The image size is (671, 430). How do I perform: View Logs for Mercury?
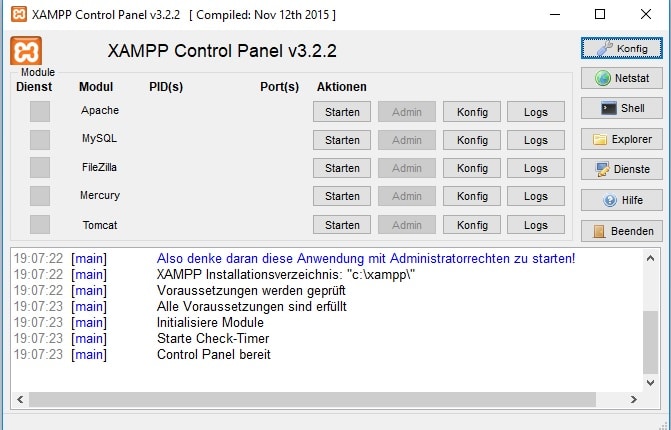tap(536, 196)
